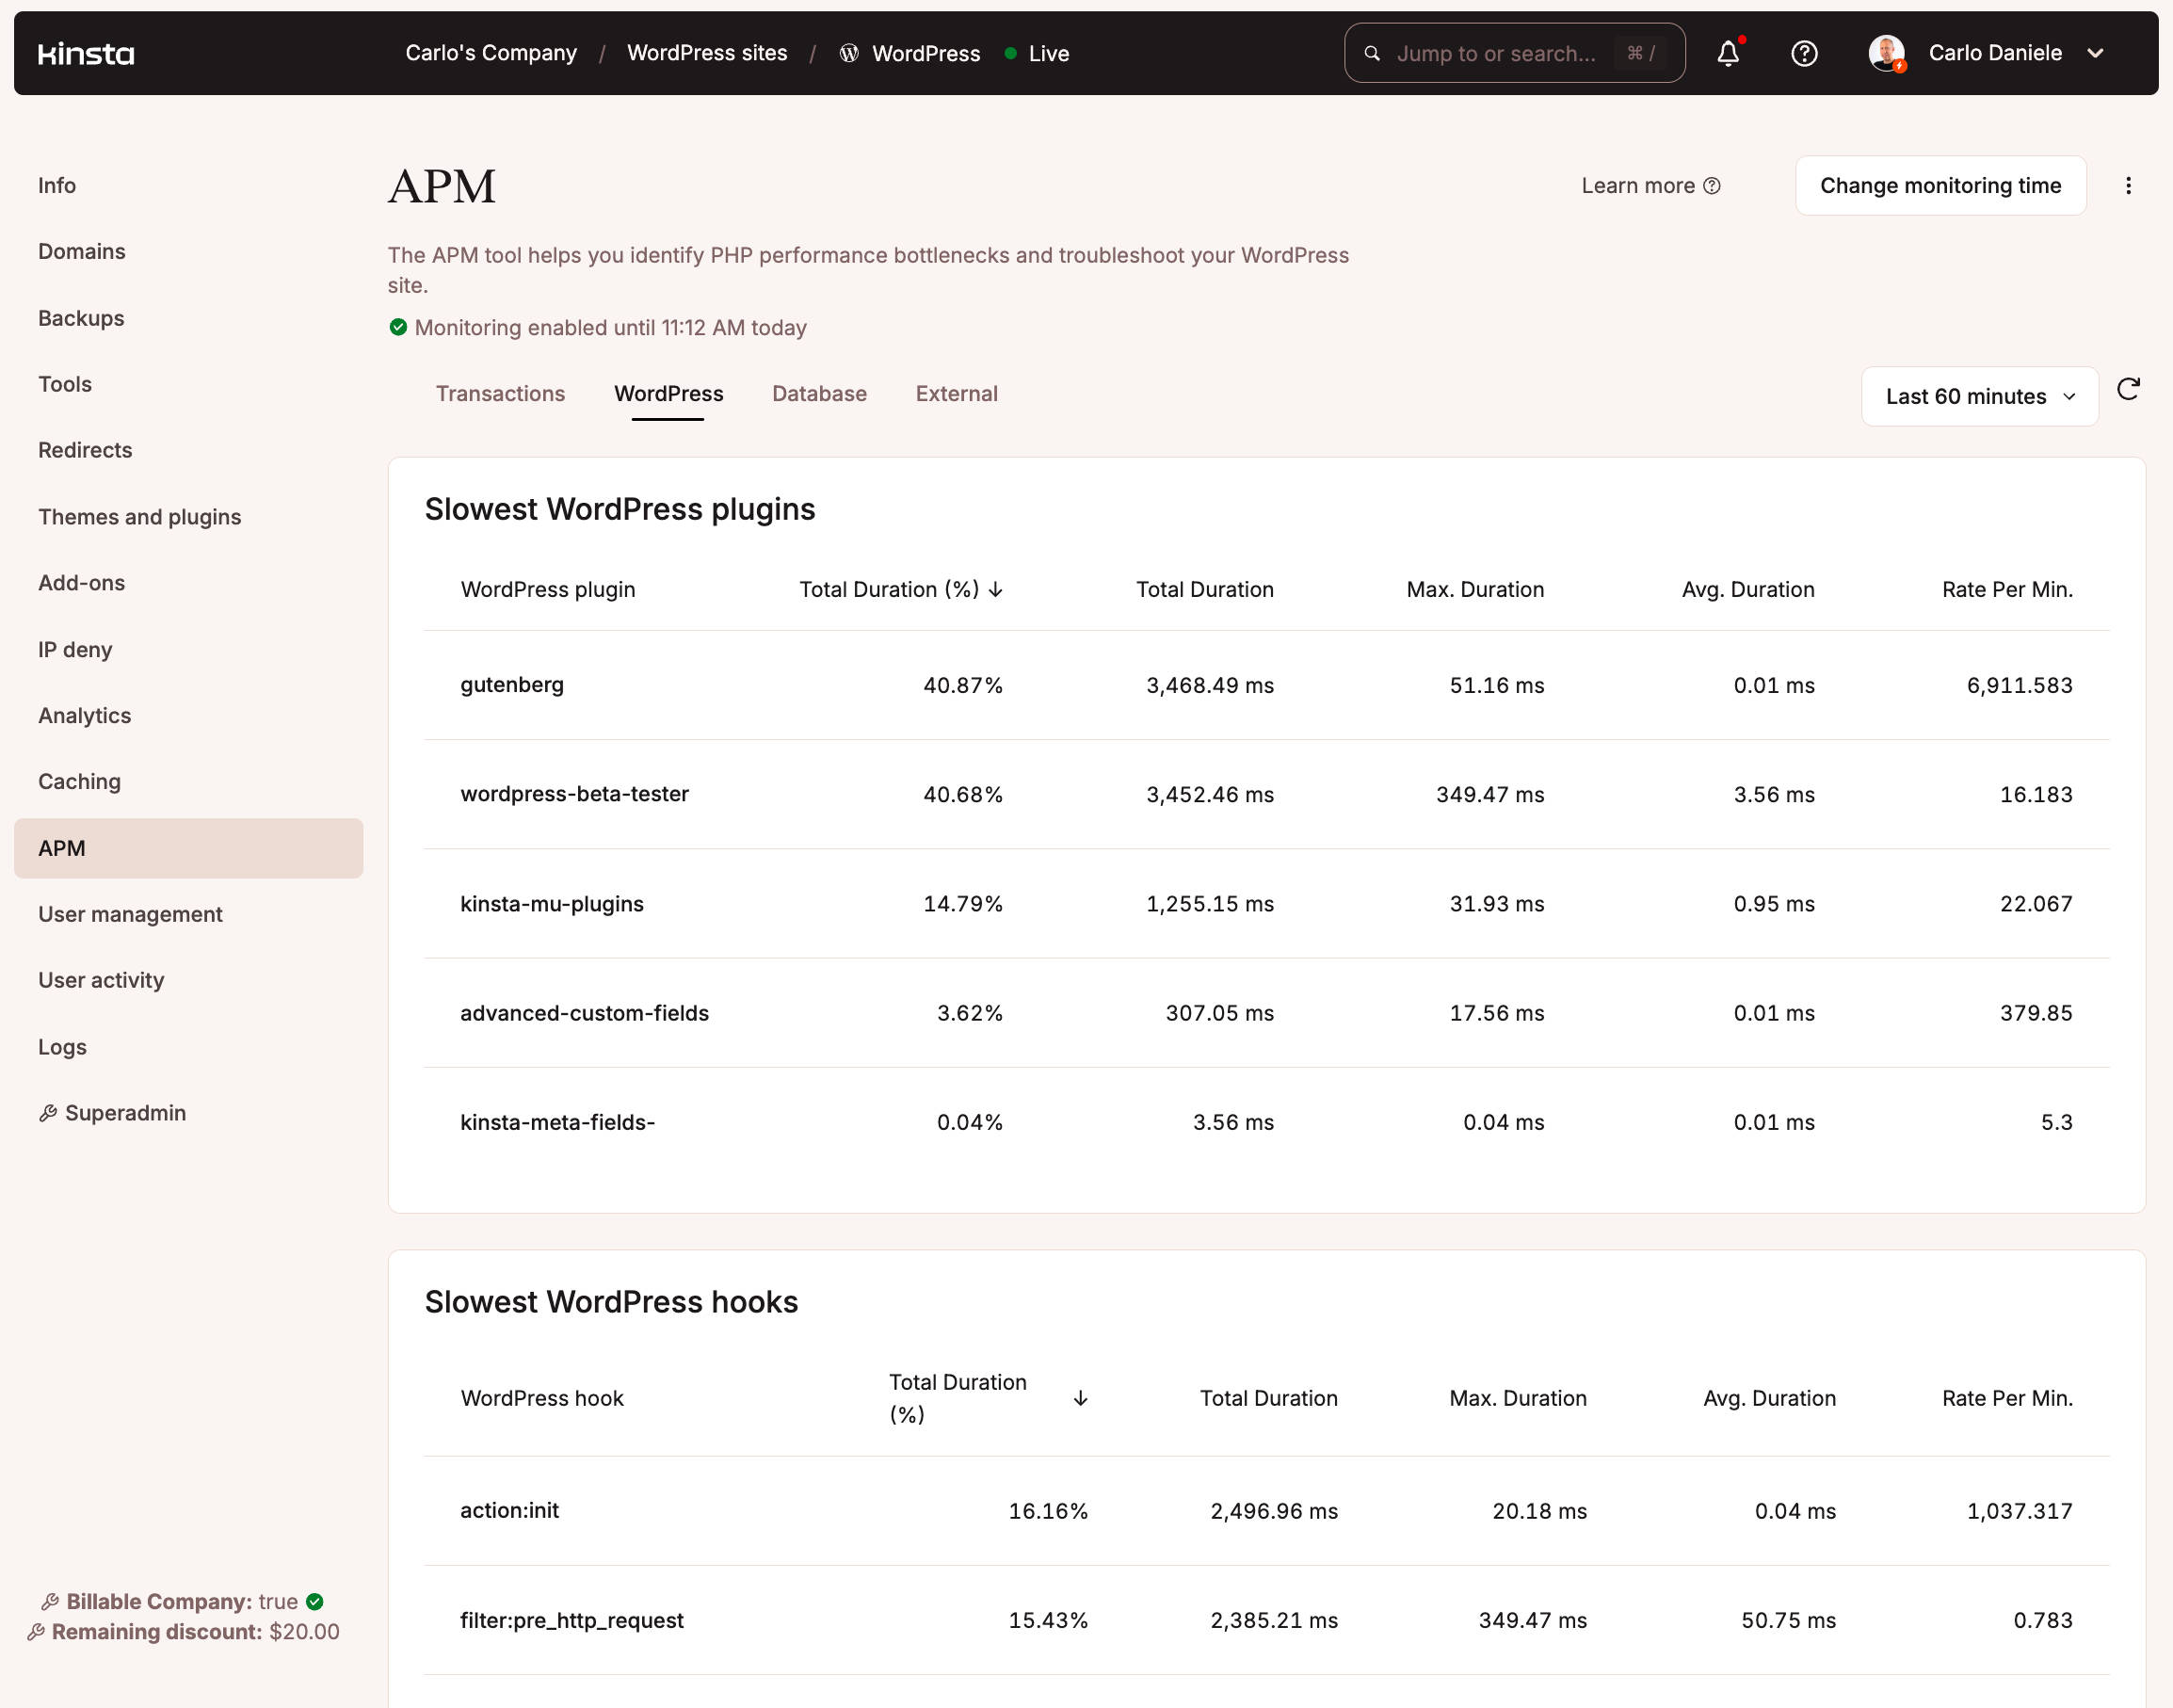Click inside the Jump to or search field
This screenshot has height=1708, width=2173.
click(x=1500, y=53)
